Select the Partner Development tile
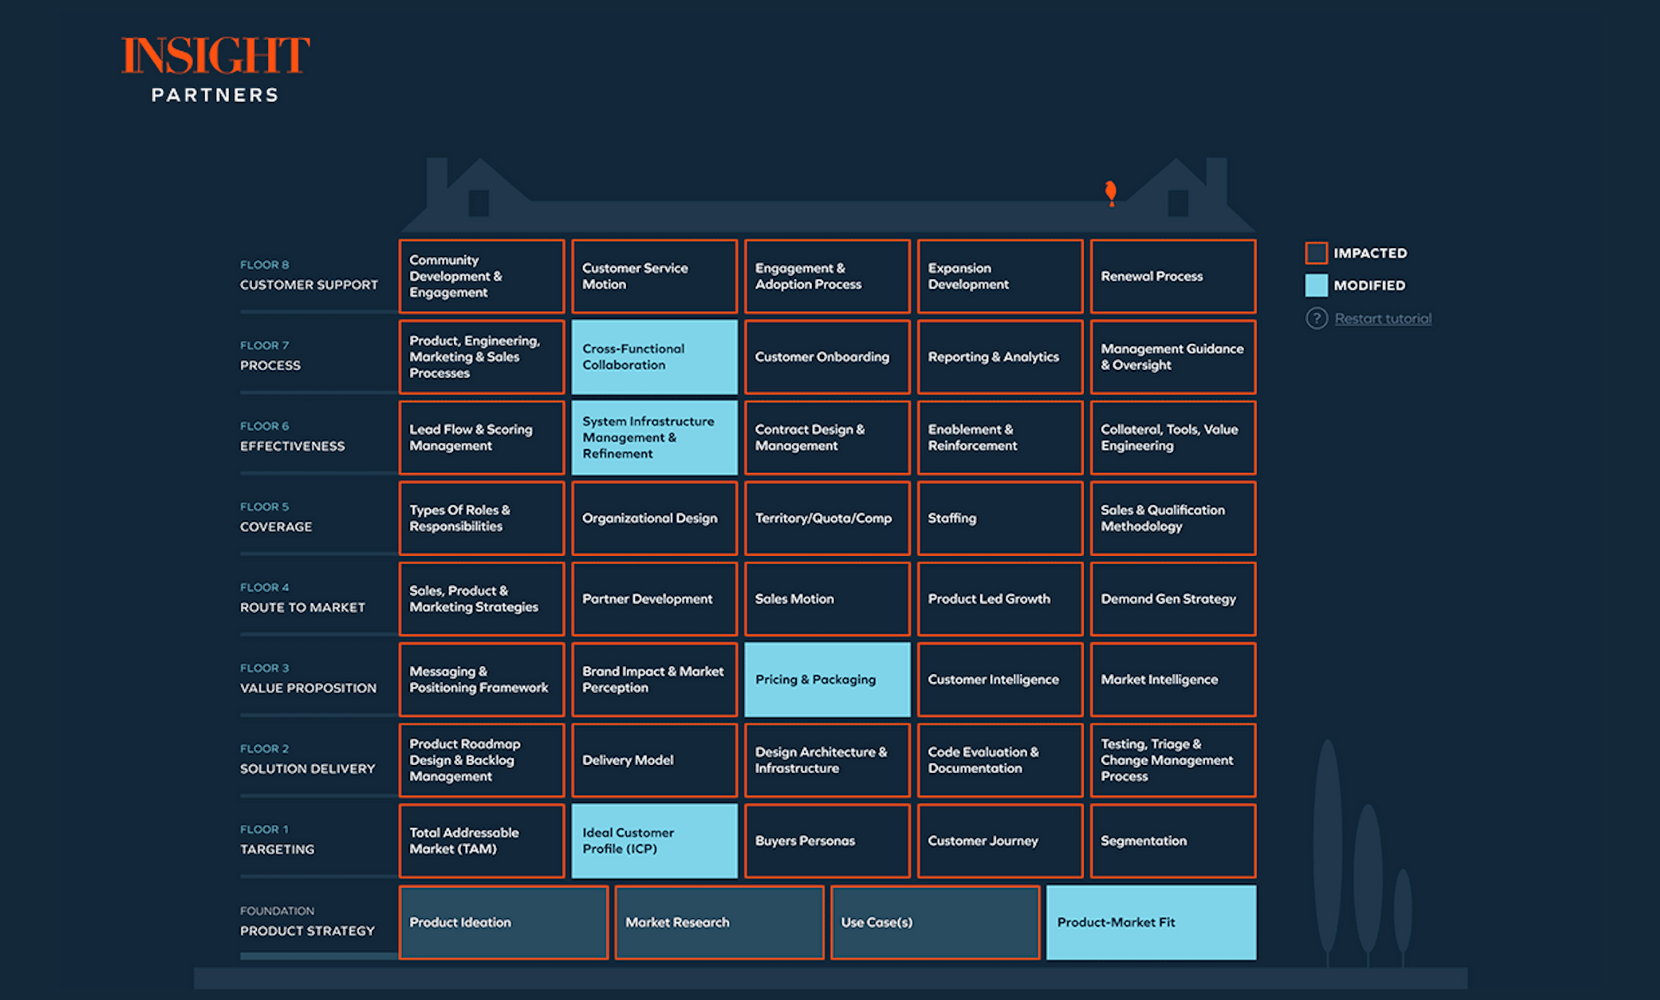Viewport: 1660px width, 1000px height. pos(654,599)
